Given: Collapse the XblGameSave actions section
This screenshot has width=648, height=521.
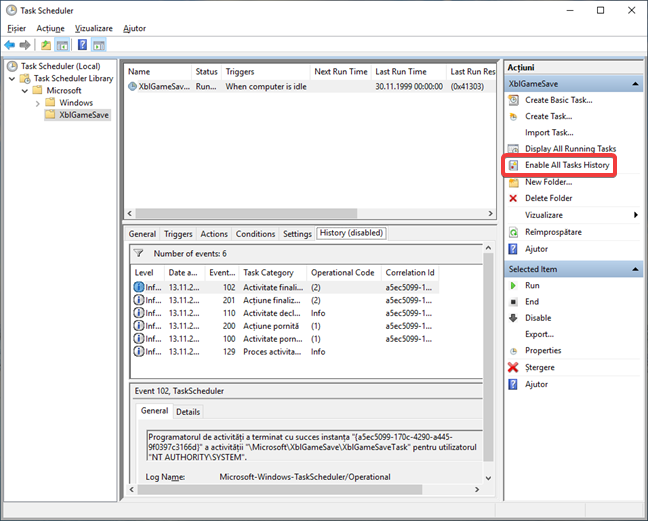Looking at the screenshot, I should pos(635,84).
